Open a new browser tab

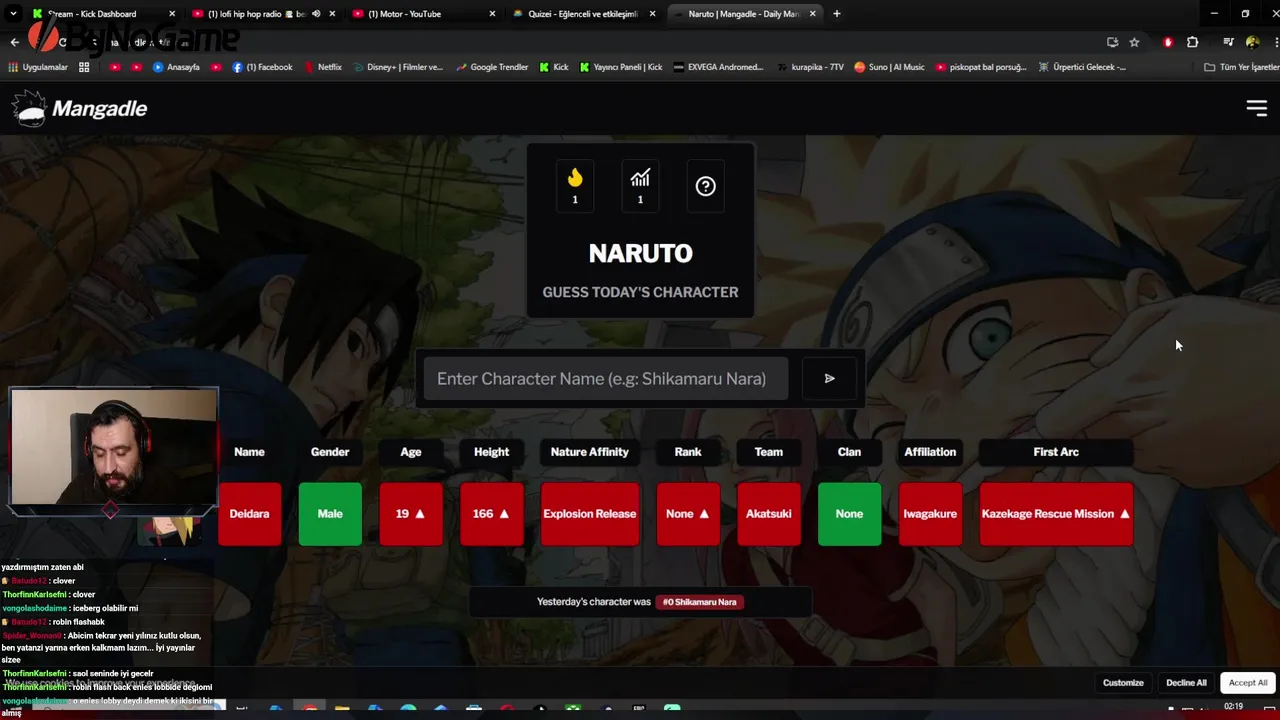837,14
